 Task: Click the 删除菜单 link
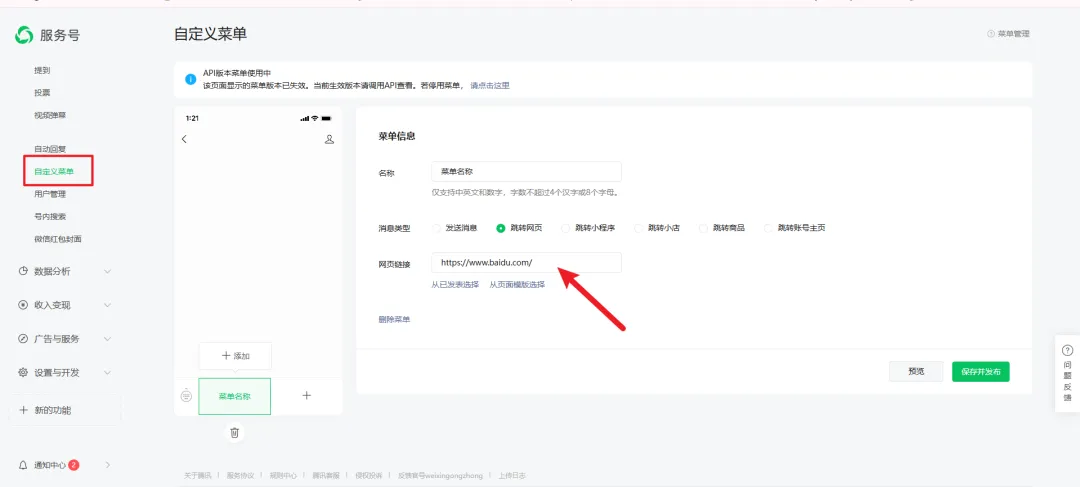click(394, 320)
